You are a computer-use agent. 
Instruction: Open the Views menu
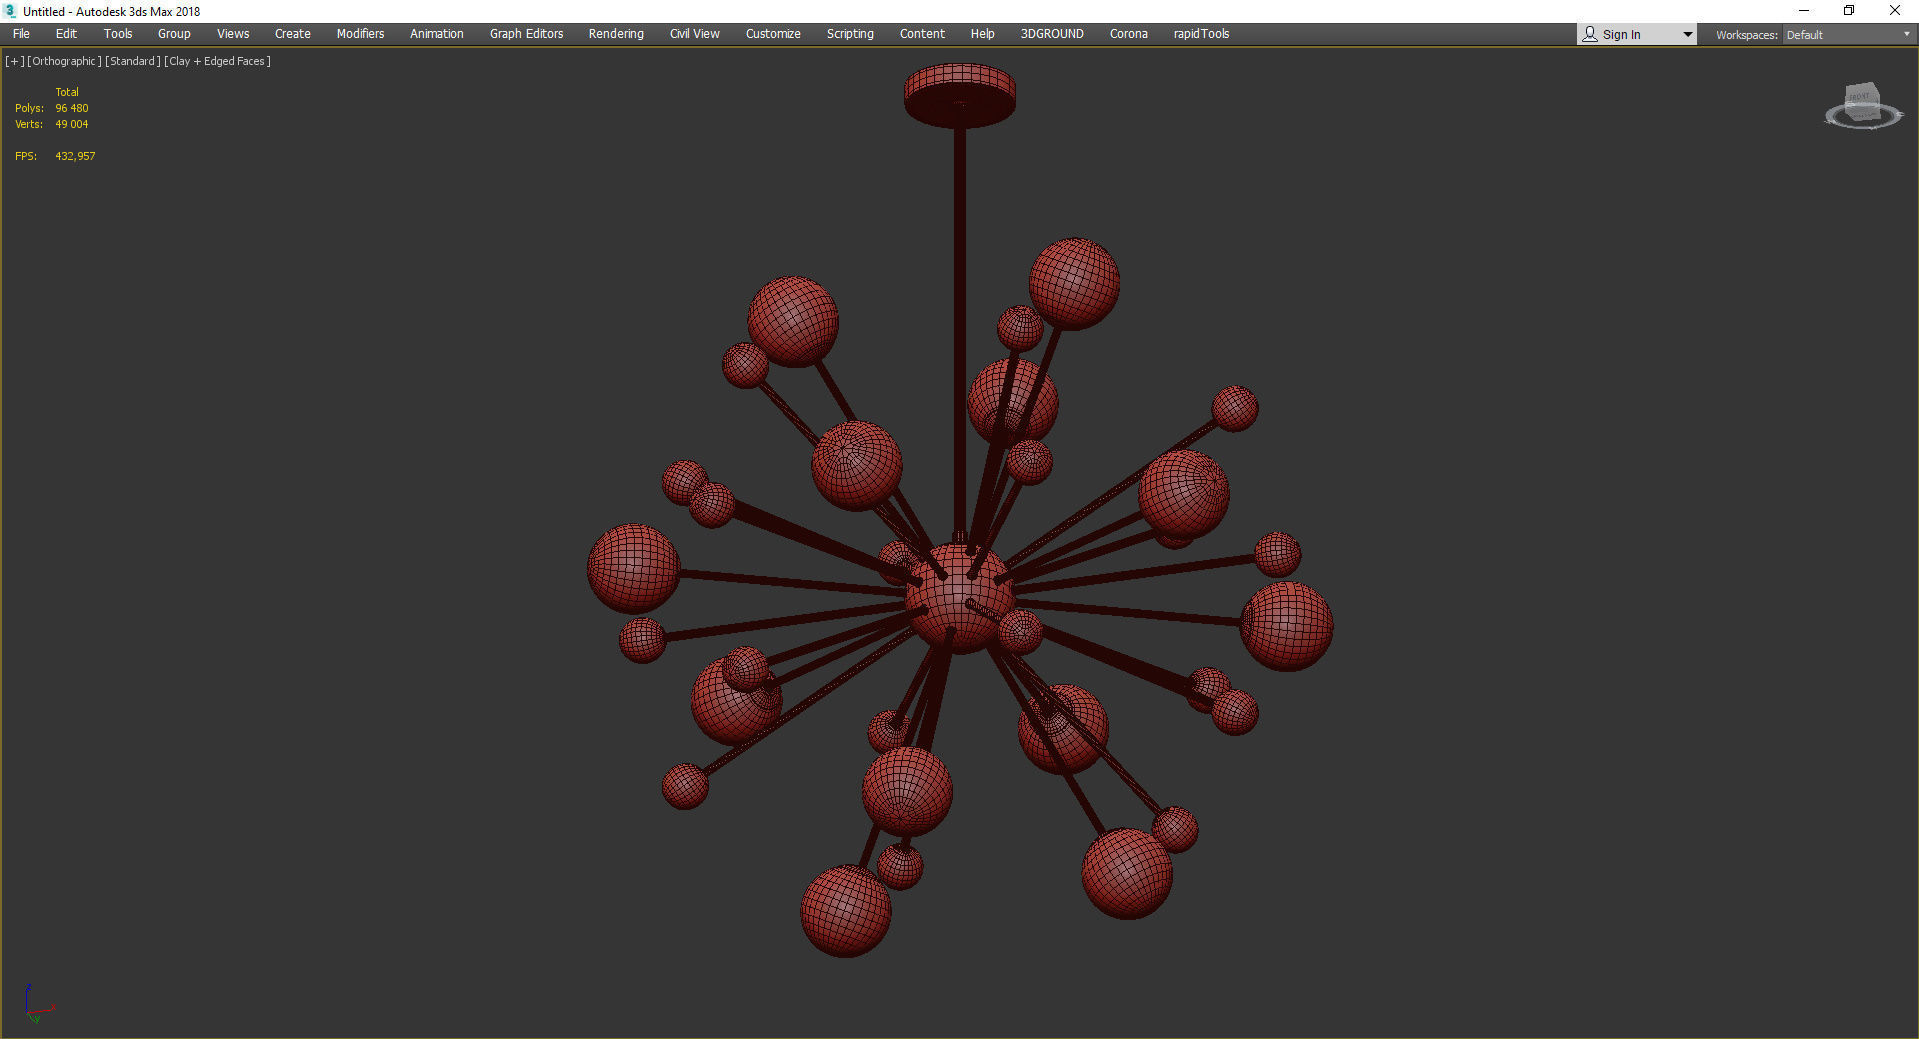tap(233, 34)
